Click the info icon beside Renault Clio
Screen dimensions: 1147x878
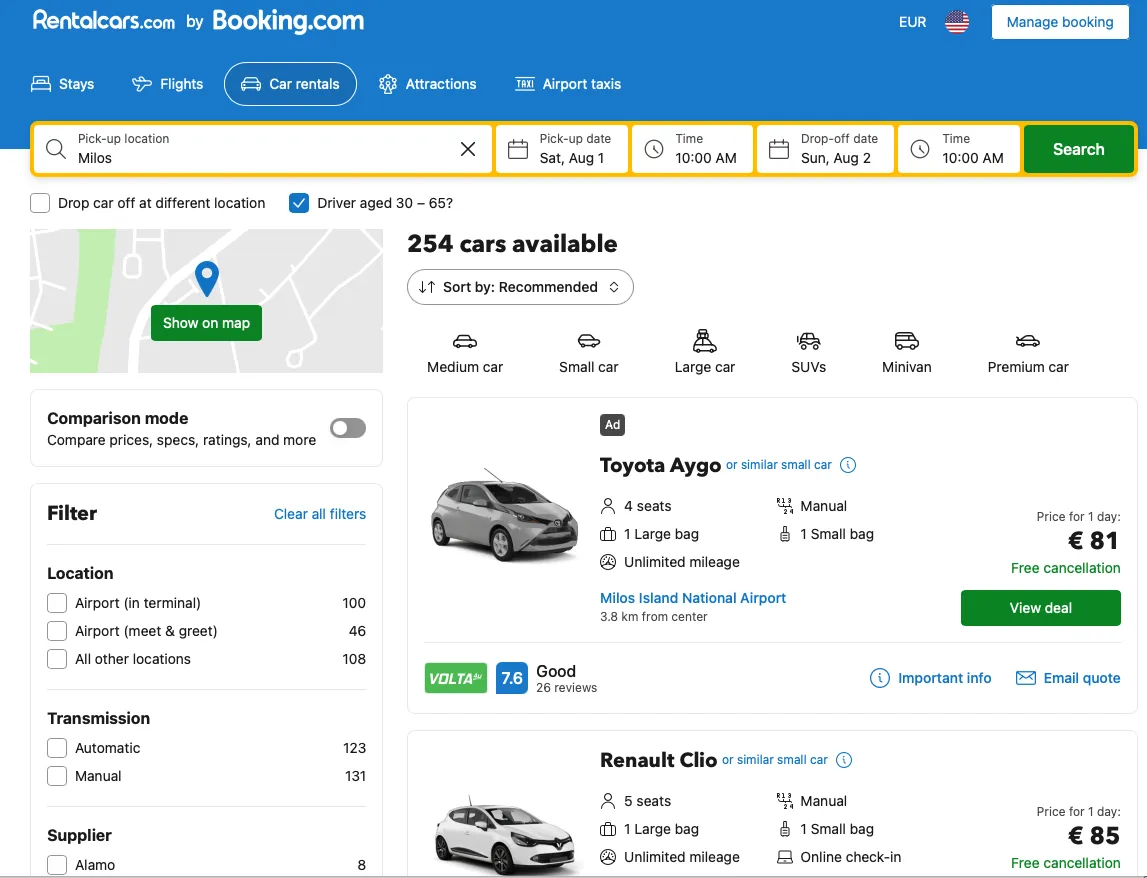pyautogui.click(x=843, y=759)
